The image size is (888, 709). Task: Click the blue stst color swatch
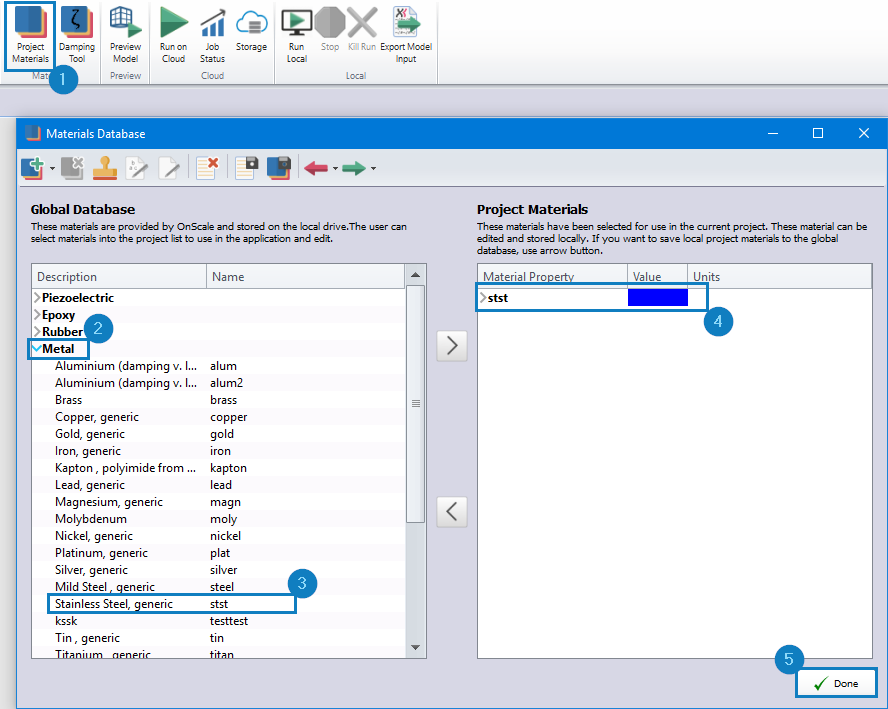tap(658, 297)
